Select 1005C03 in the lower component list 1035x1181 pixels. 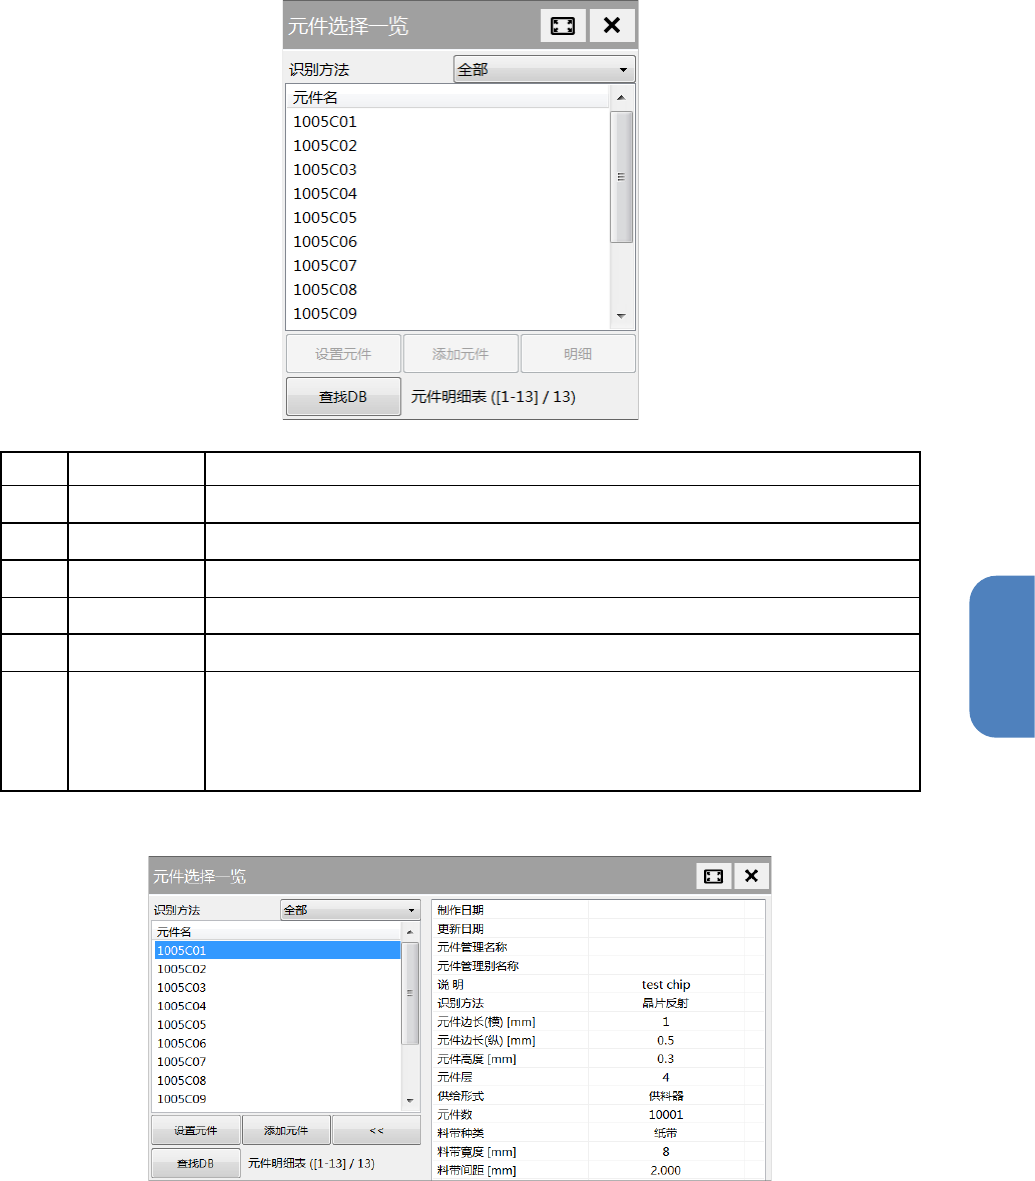click(x=277, y=987)
